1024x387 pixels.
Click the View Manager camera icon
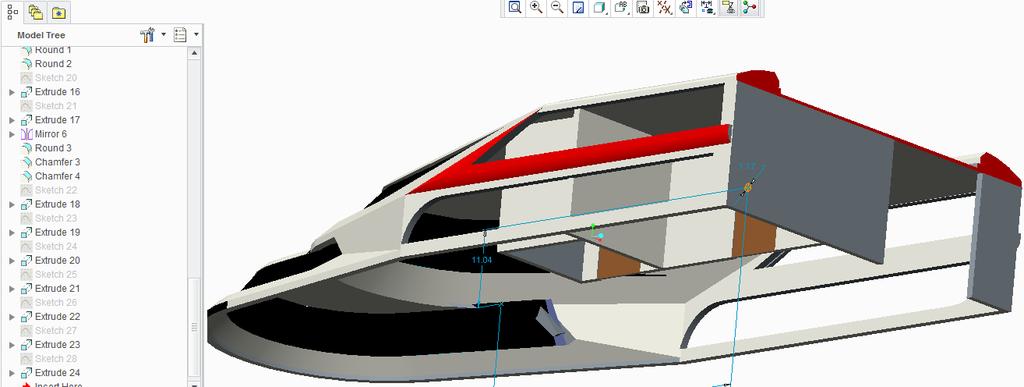coord(643,8)
